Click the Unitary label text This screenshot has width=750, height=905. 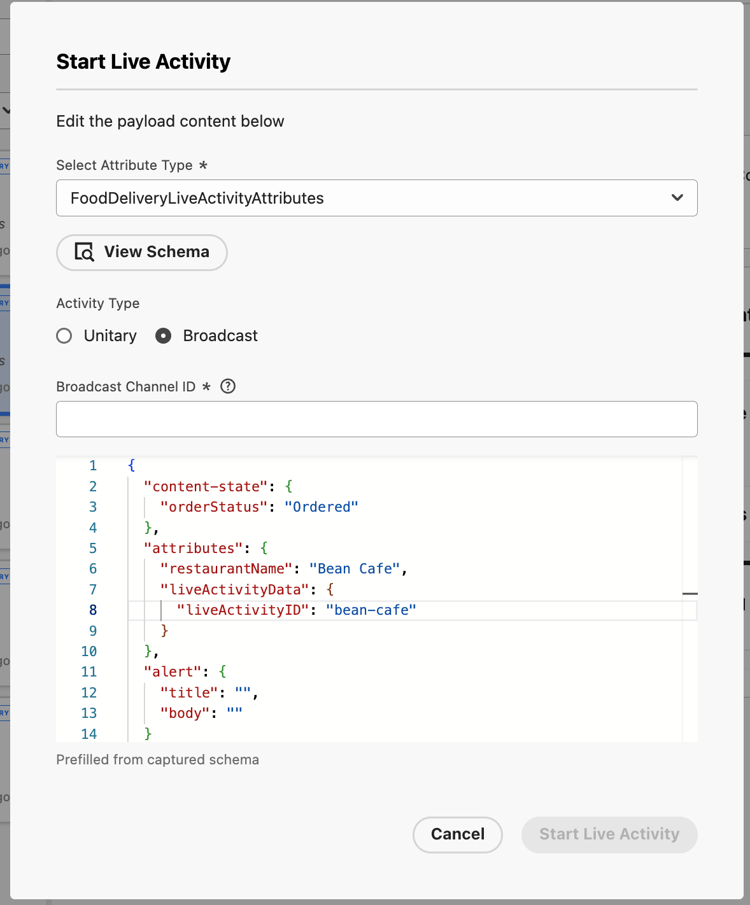(x=110, y=336)
